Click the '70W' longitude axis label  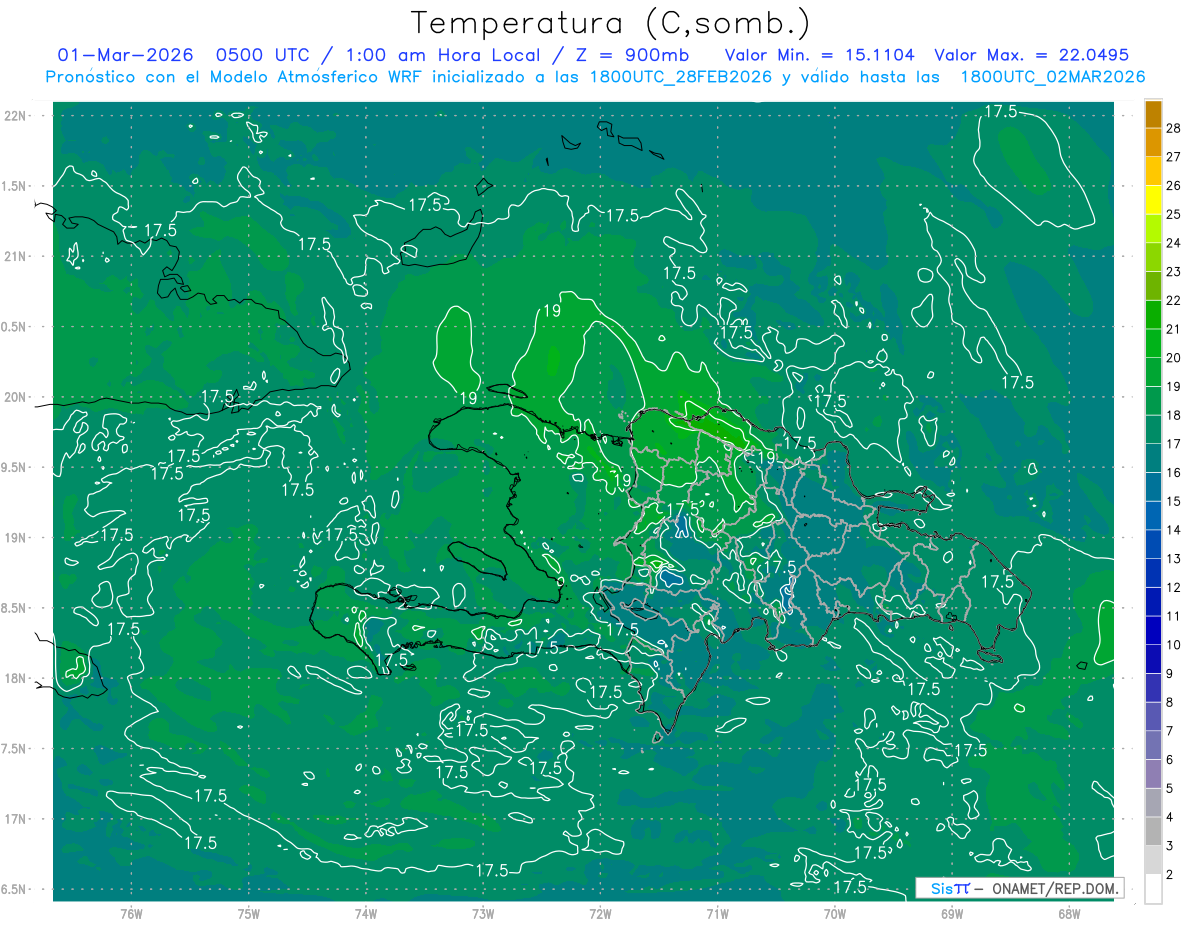835,914
